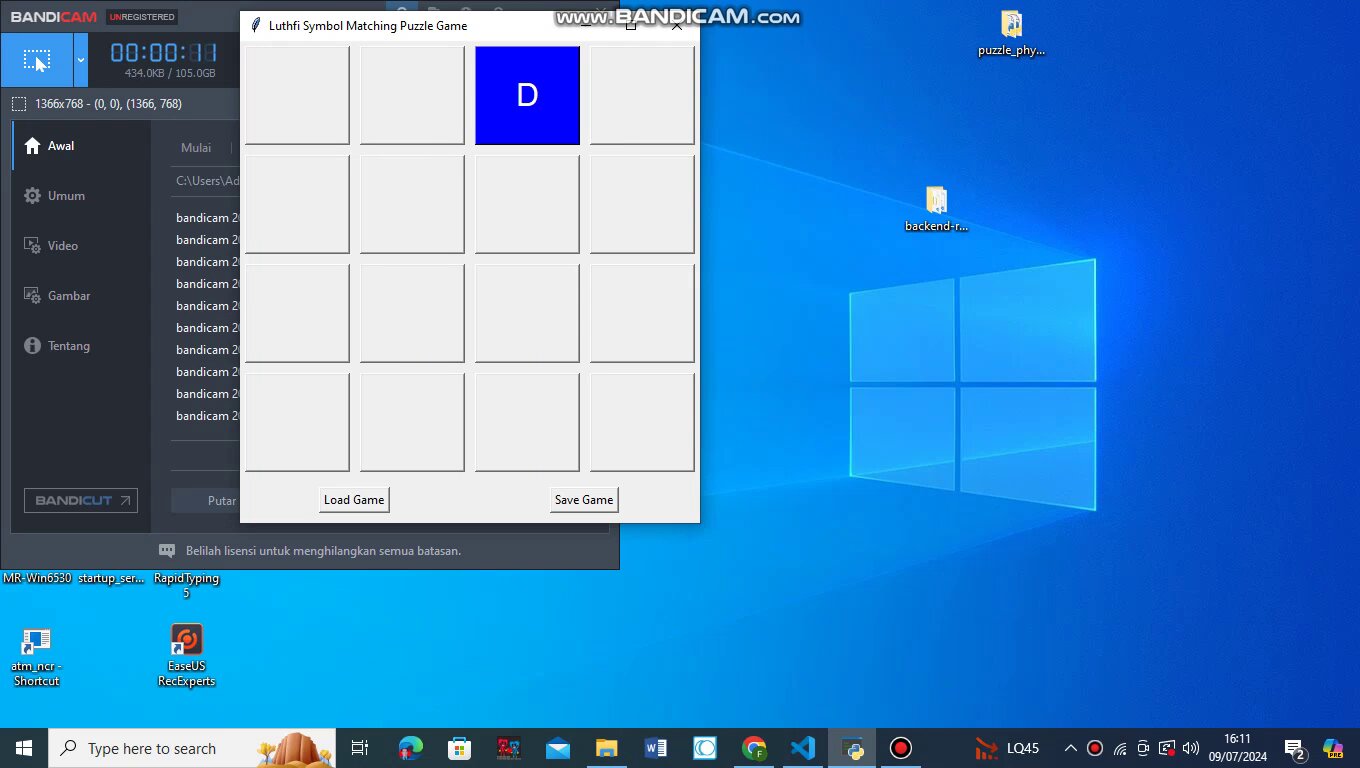Open the backend-r desktop folder icon
This screenshot has height=768, width=1360.
pyautogui.click(x=936, y=201)
